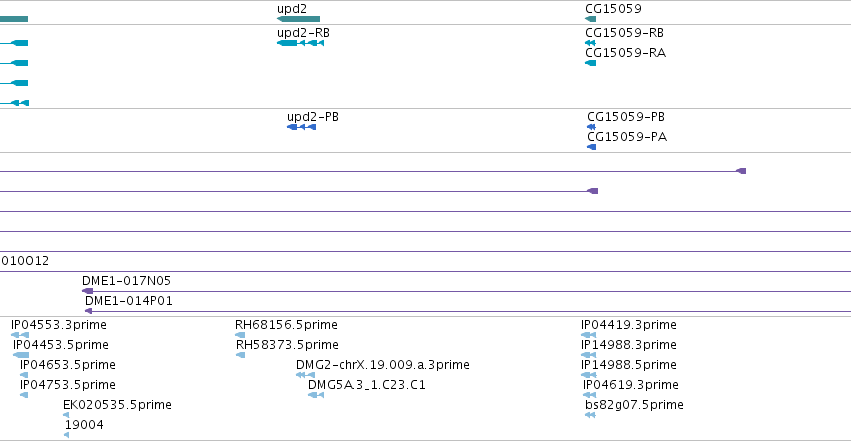The height and width of the screenshot is (441, 851).
Task: Click the CG15059 gene label
Action: tap(613, 9)
